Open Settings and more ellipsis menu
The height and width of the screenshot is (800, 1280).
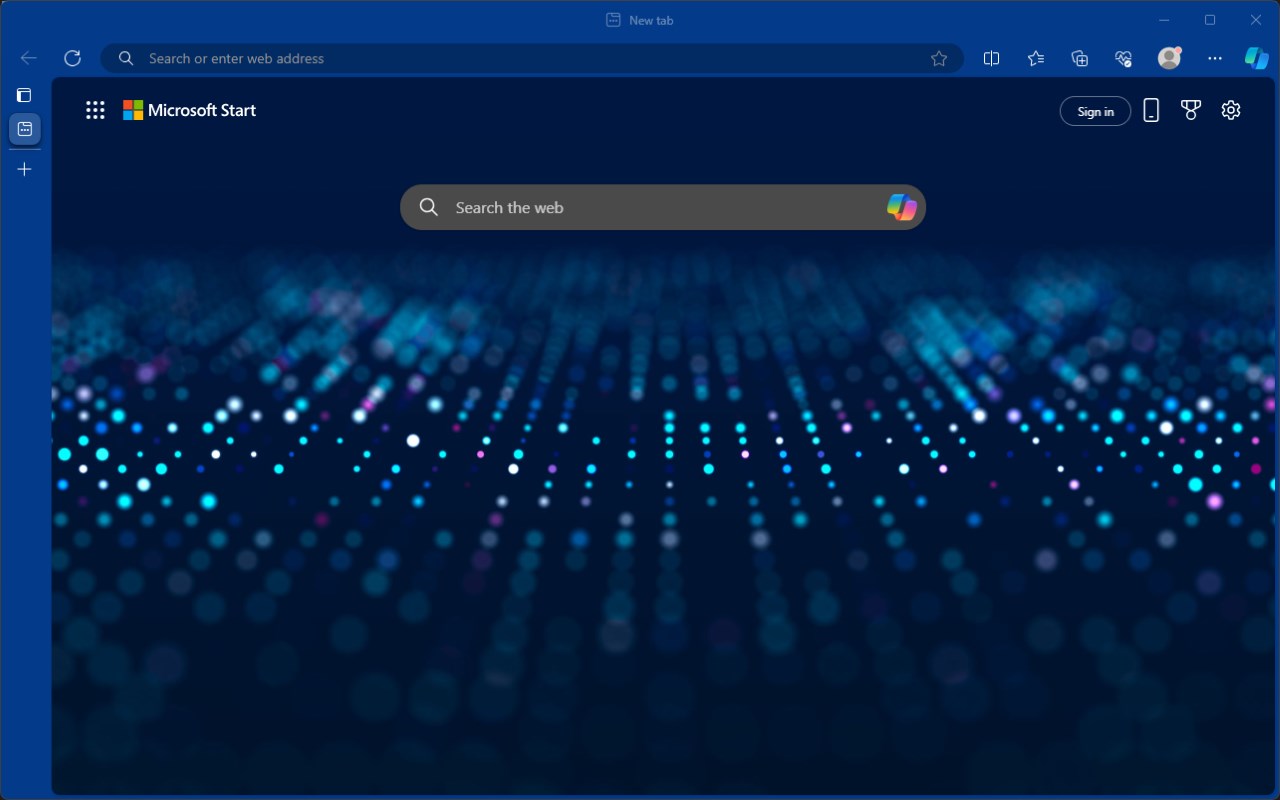tap(1215, 58)
